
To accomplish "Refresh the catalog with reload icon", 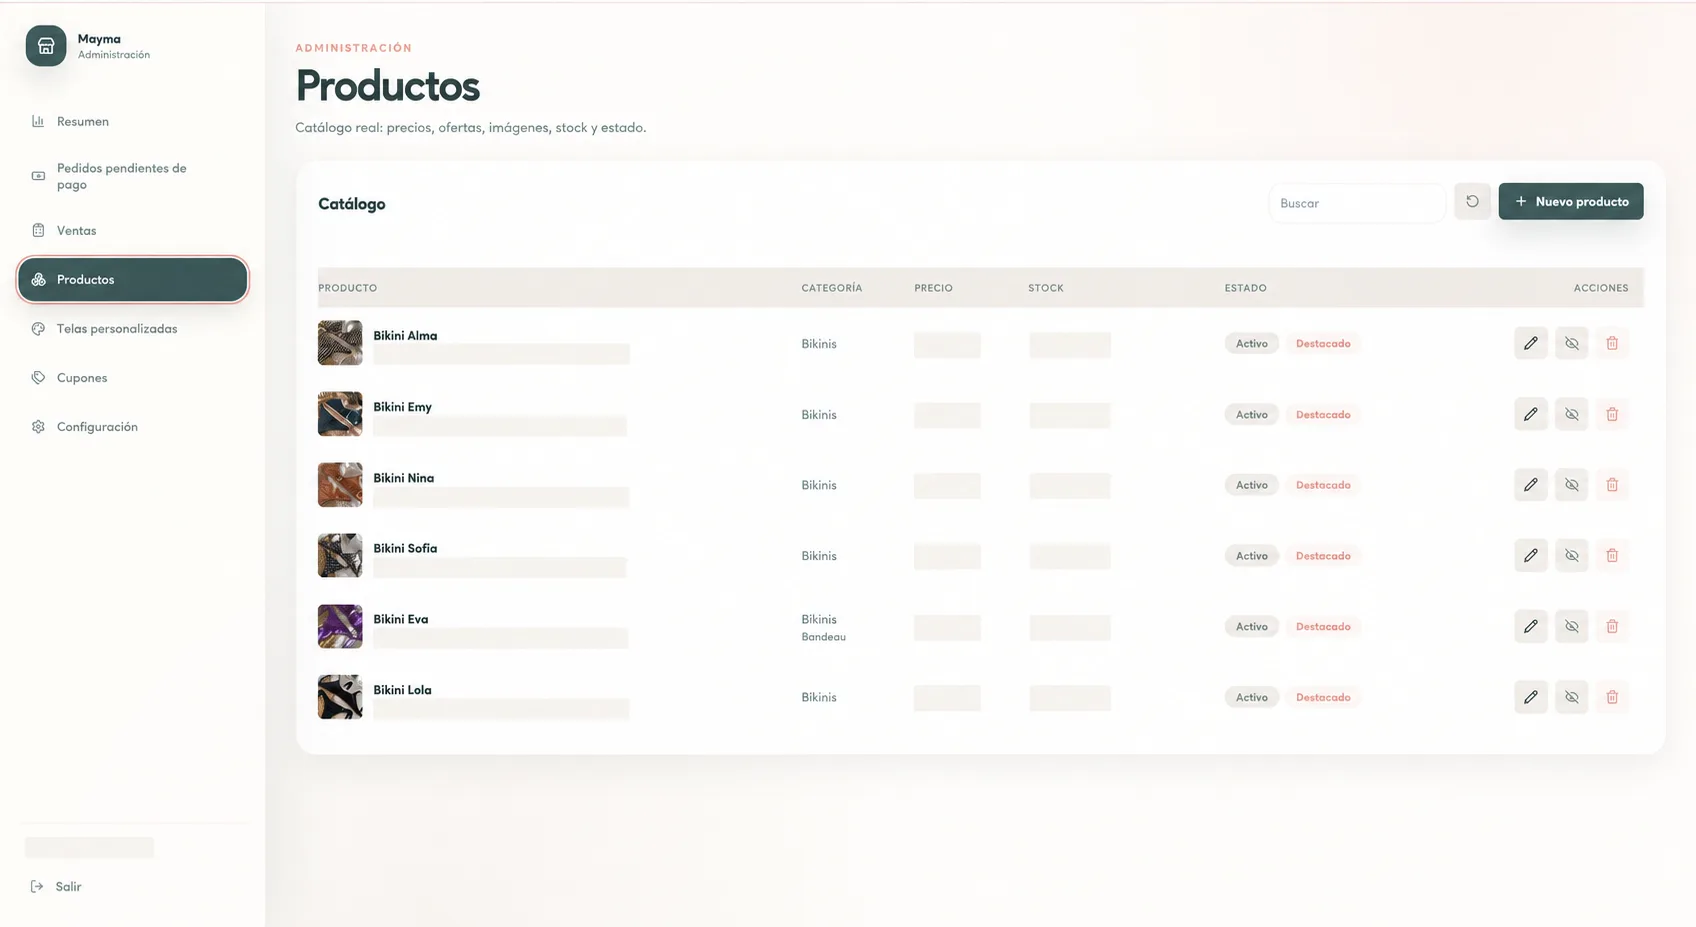I will tap(1472, 202).
